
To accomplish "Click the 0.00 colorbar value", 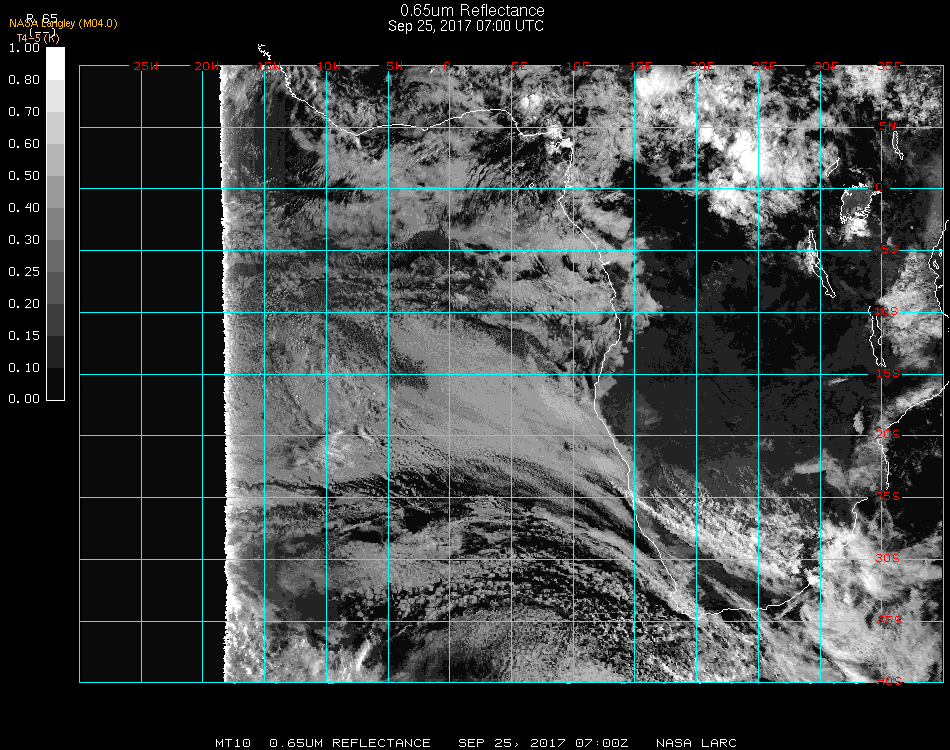I will pos(24,399).
